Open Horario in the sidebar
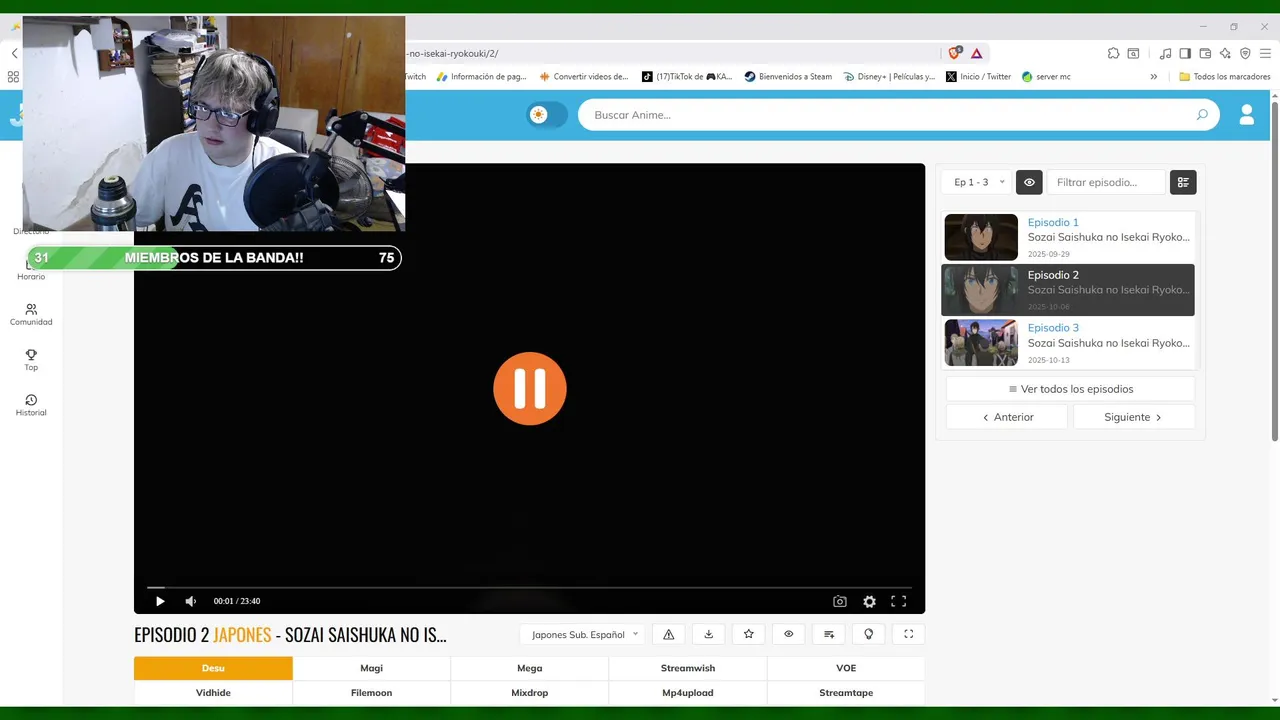The image size is (1280, 720). pos(31,269)
